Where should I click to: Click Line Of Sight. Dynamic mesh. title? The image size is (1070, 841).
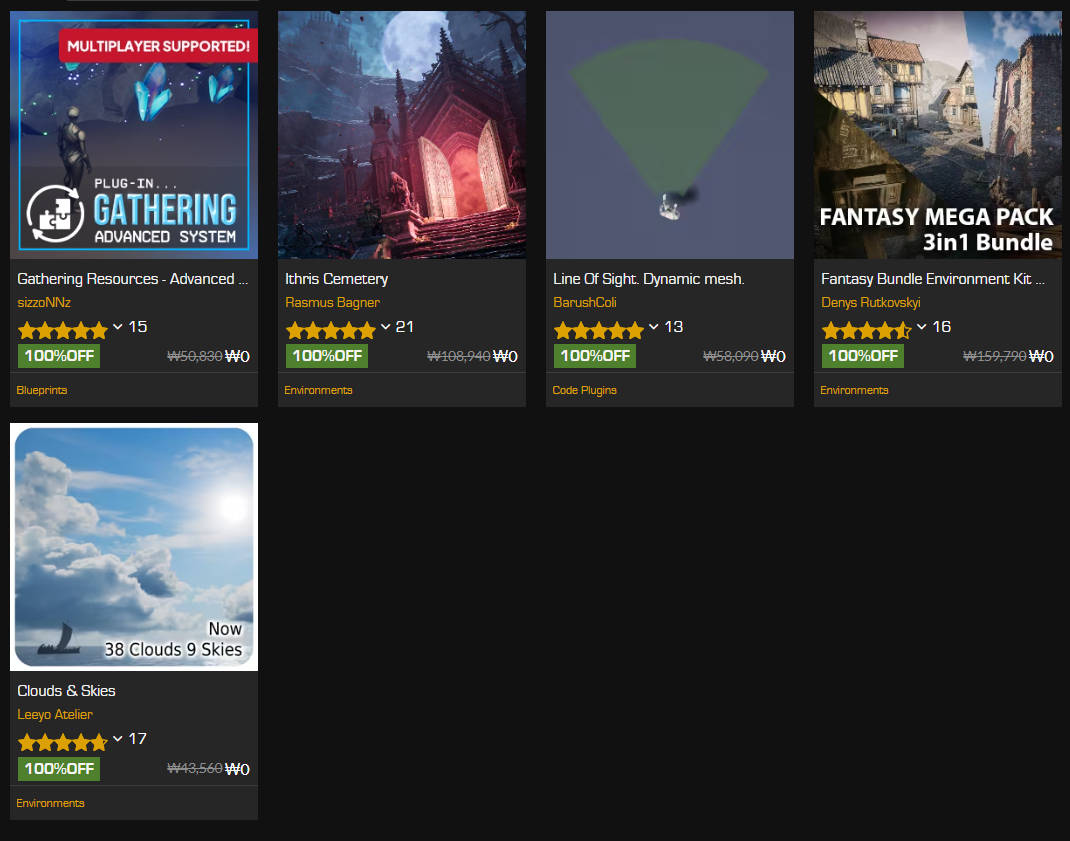[x=648, y=279]
